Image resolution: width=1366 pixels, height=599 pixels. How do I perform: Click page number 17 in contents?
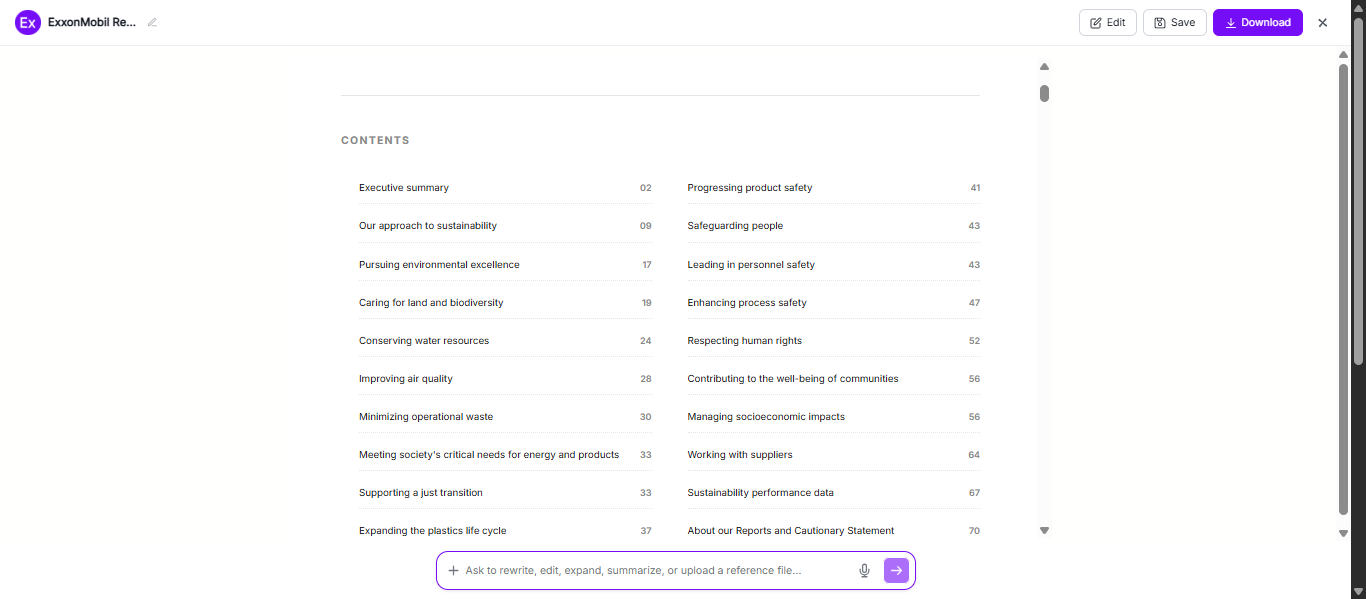[x=647, y=265]
